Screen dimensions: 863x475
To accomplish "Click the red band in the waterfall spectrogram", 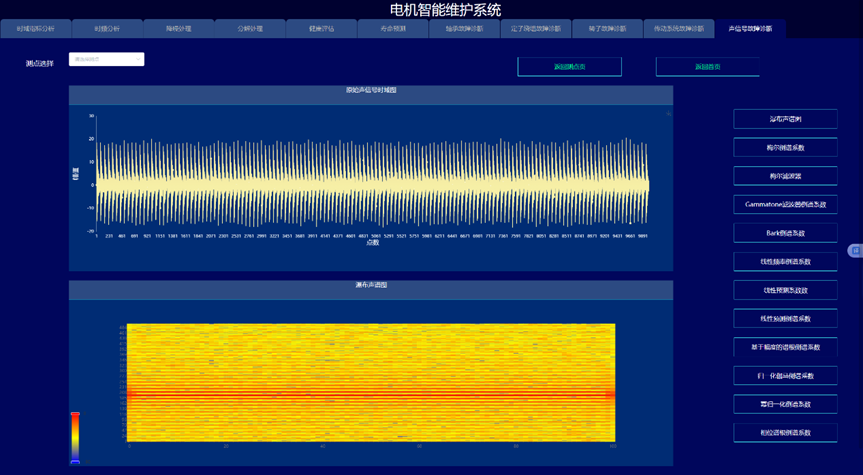I will [x=370, y=396].
